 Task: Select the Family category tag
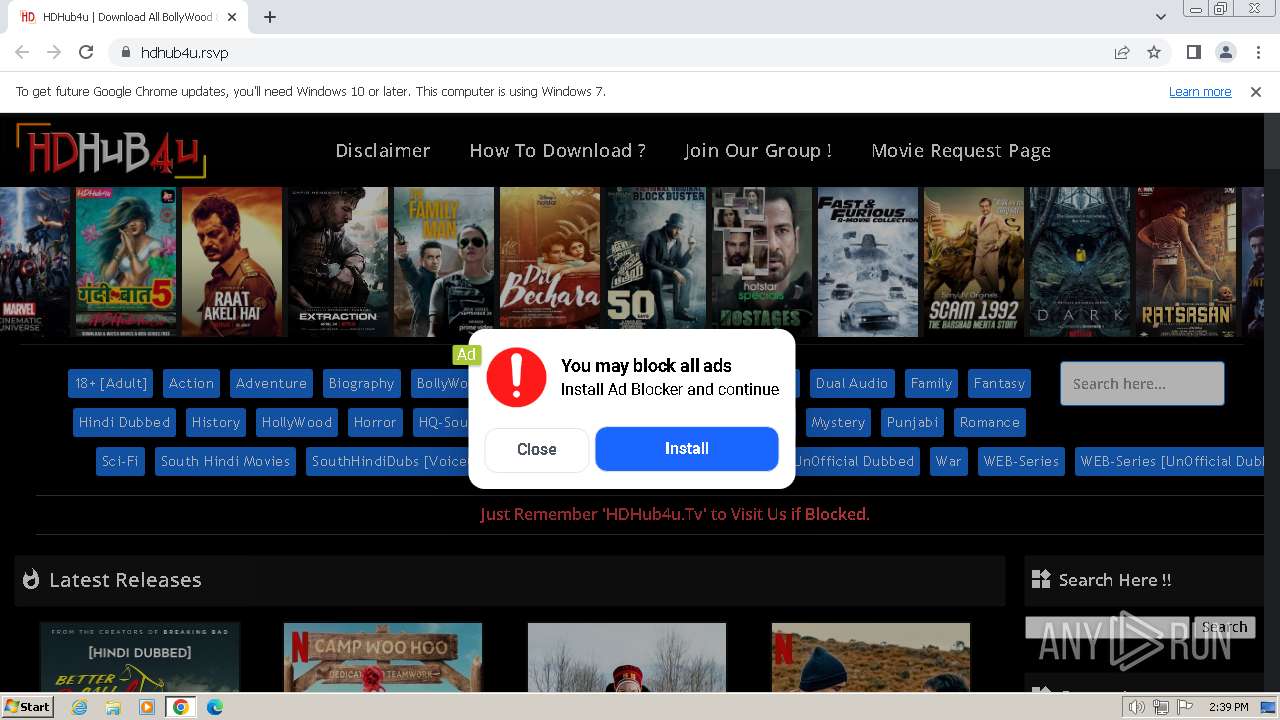(931, 383)
